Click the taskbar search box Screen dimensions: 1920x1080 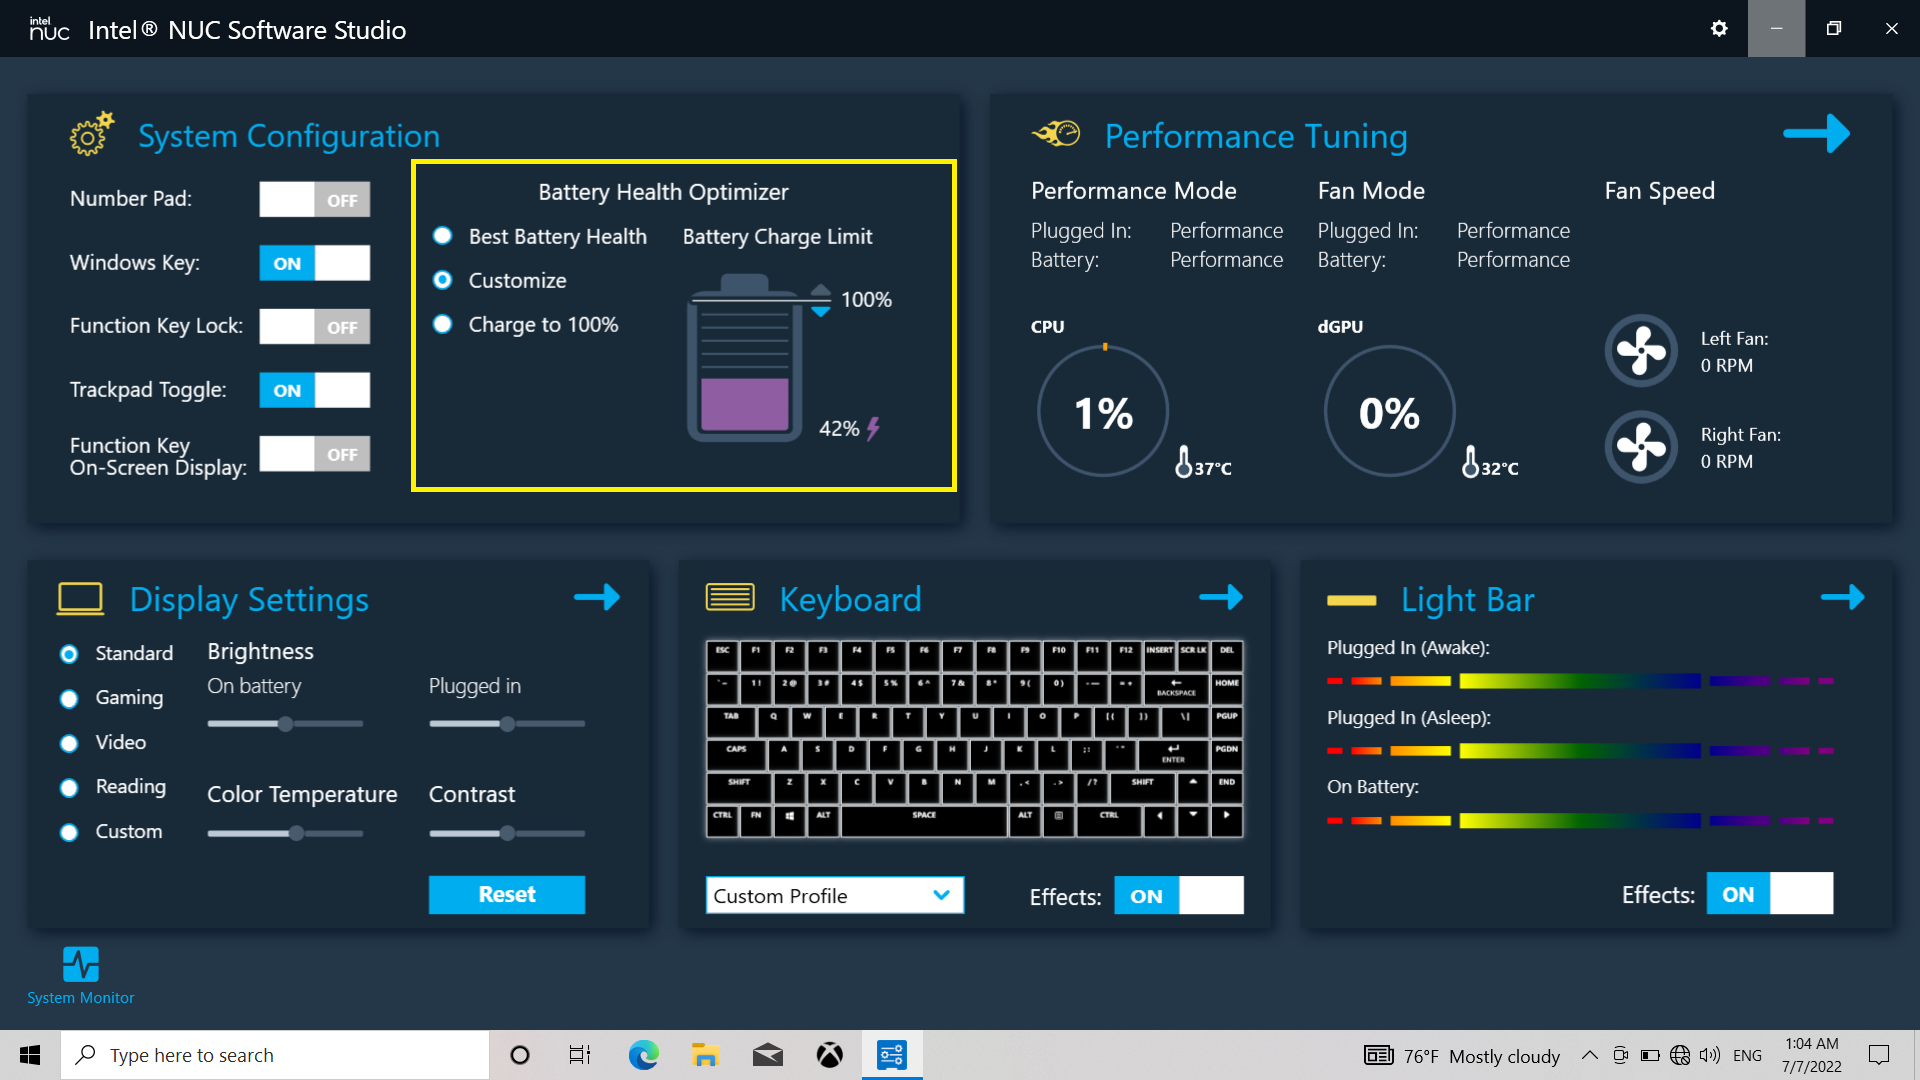pyautogui.click(x=275, y=1055)
